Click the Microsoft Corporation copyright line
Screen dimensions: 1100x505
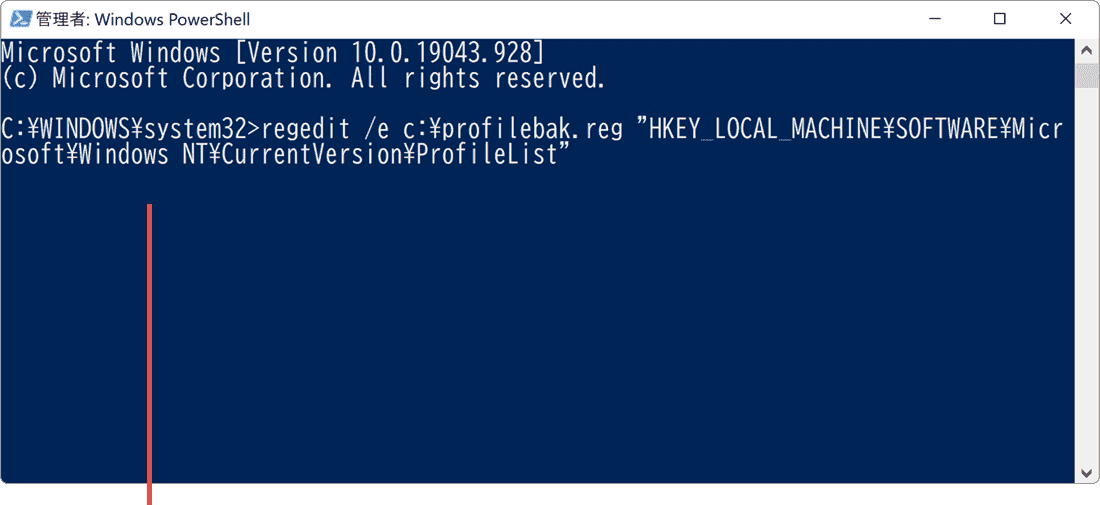point(303,78)
